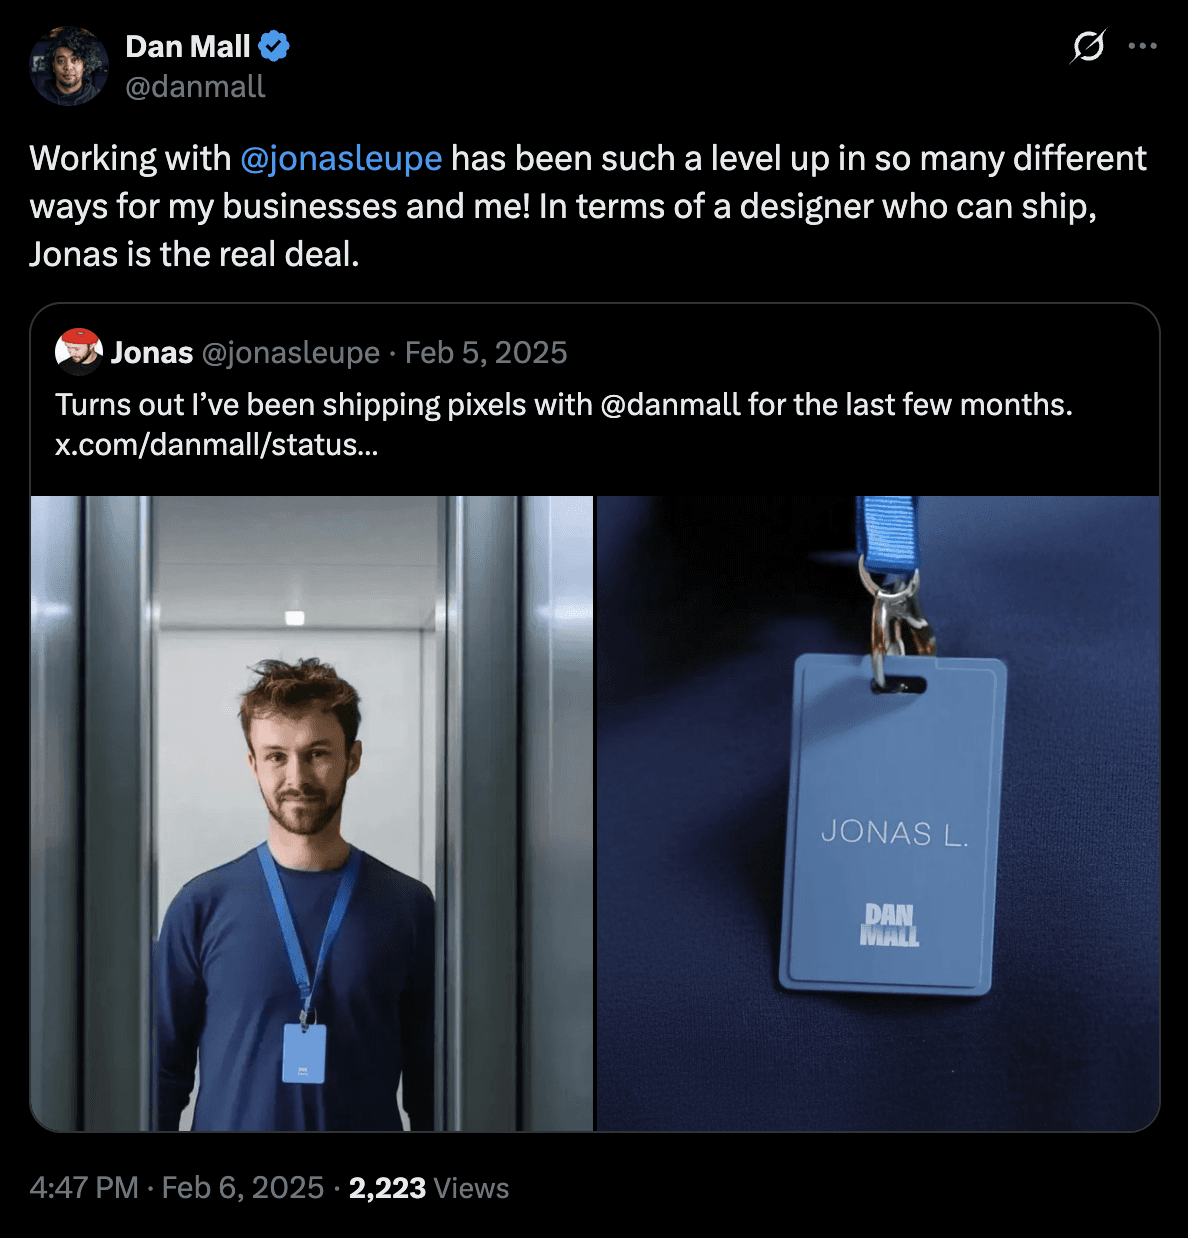Image resolution: width=1188 pixels, height=1238 pixels.
Task: Click the Grok slash icon
Action: [1088, 46]
